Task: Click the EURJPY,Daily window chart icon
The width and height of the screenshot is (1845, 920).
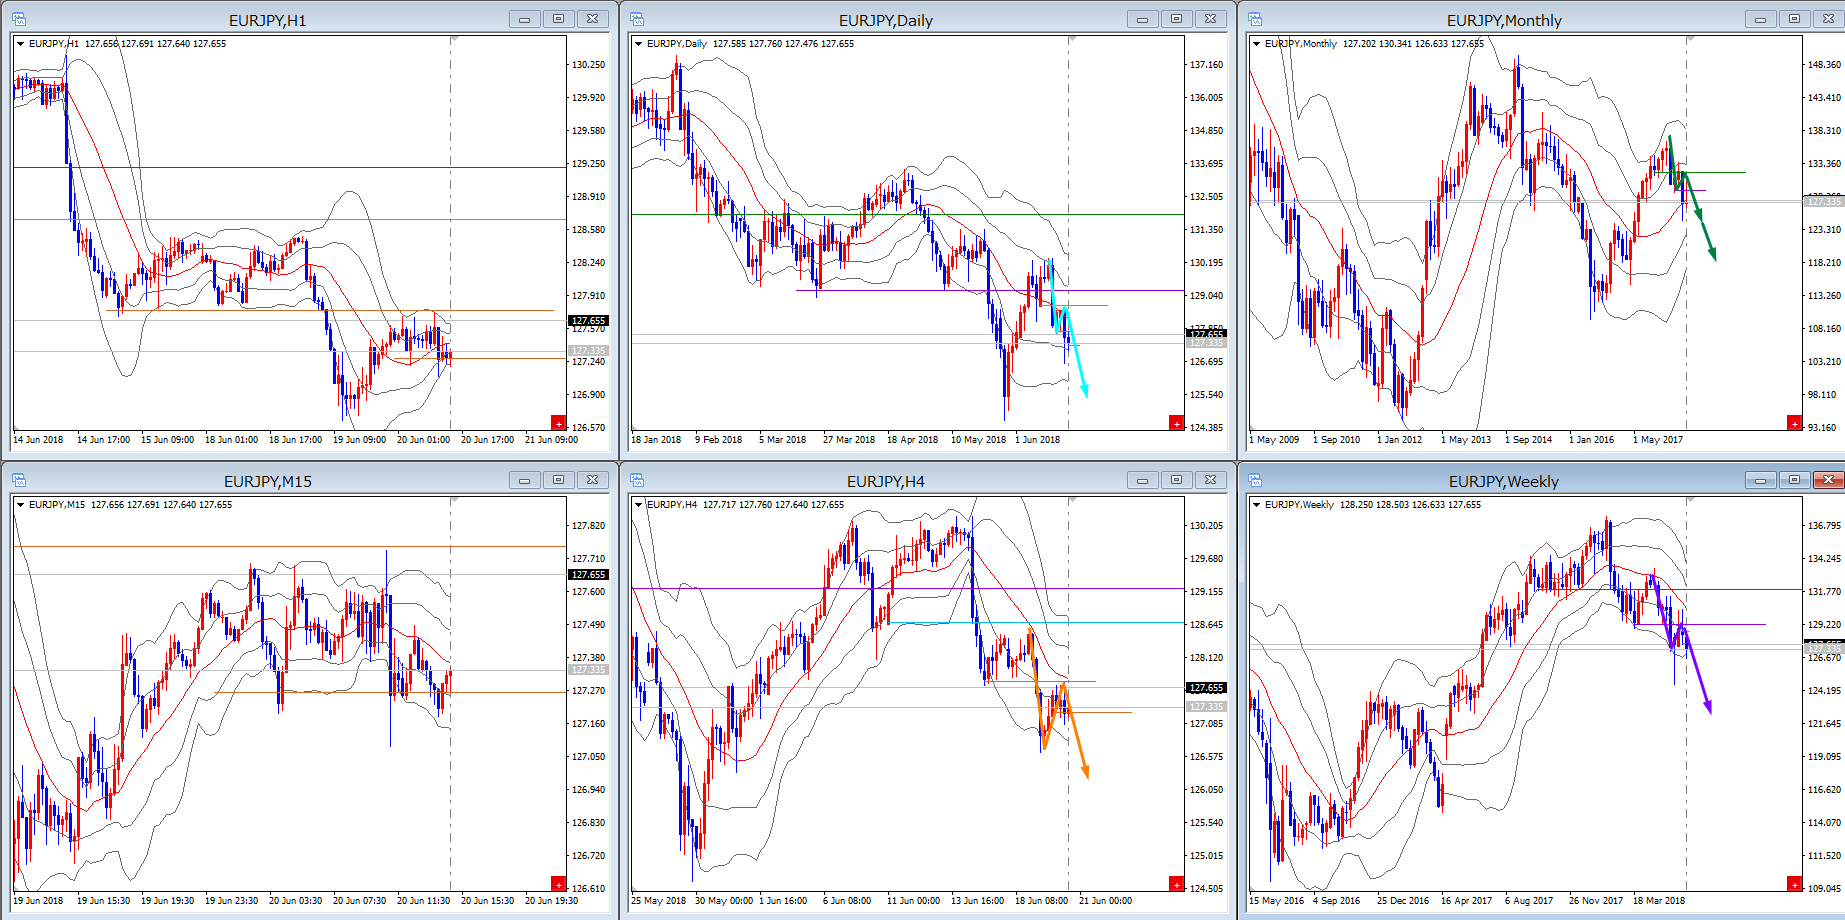Action: pos(637,19)
